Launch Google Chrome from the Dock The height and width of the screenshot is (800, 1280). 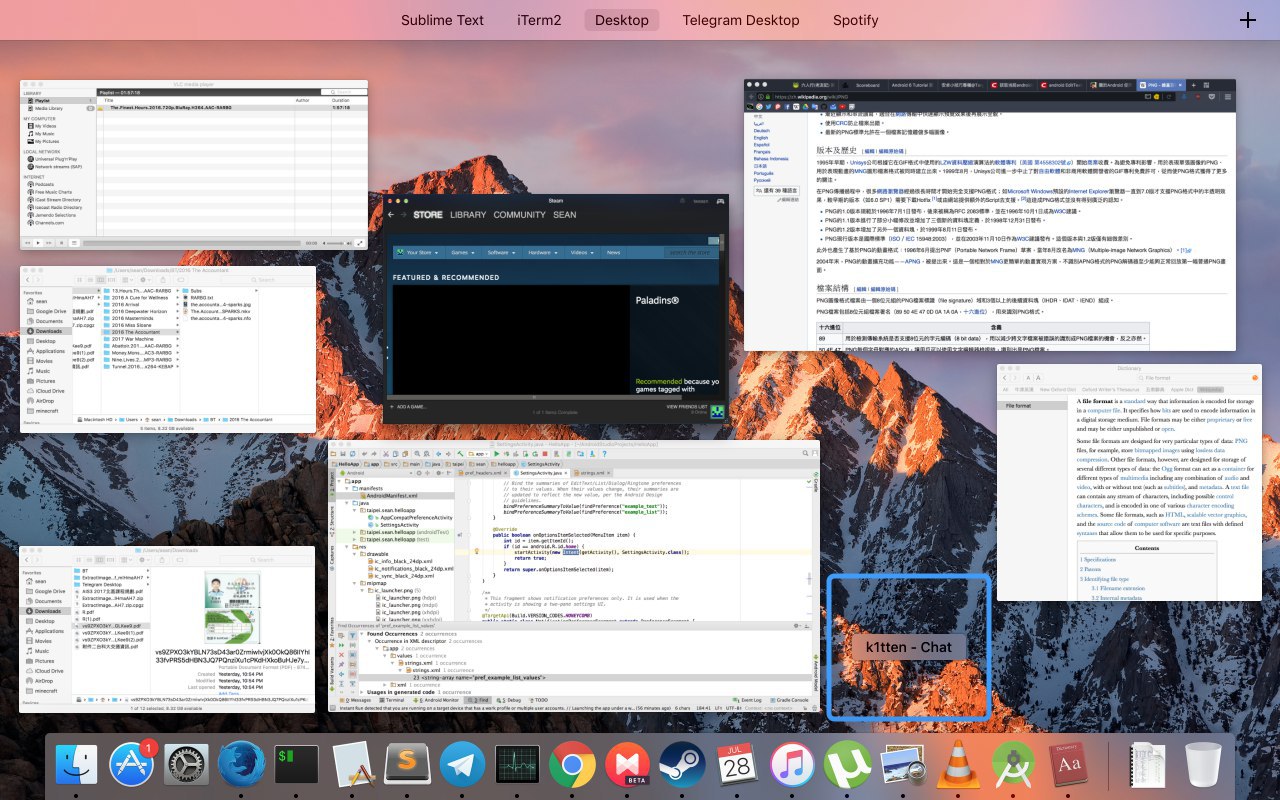click(x=572, y=766)
